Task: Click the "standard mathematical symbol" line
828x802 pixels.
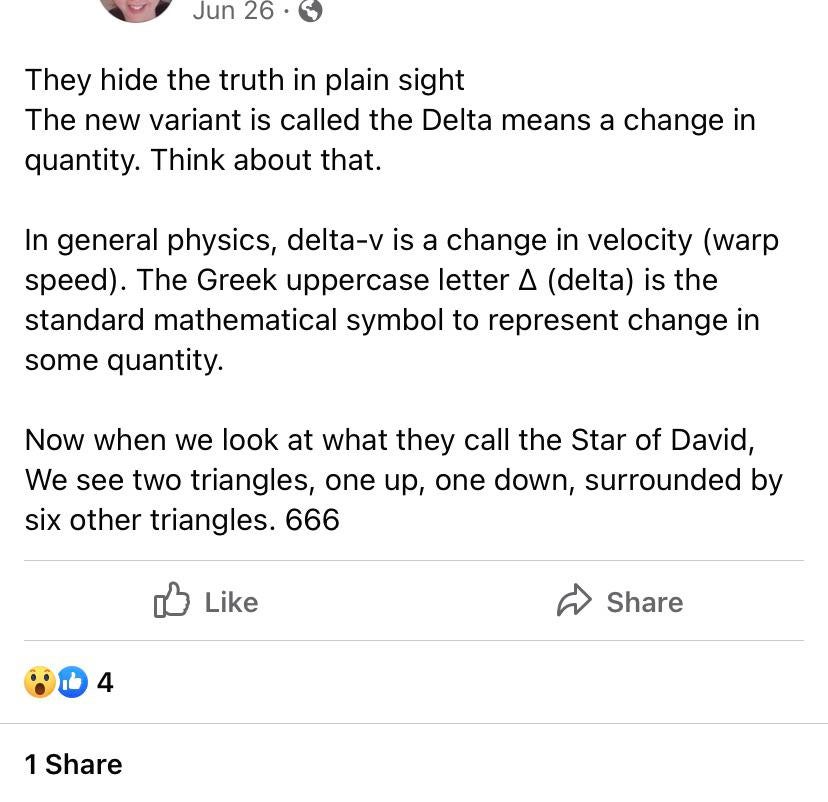Action: (392, 320)
